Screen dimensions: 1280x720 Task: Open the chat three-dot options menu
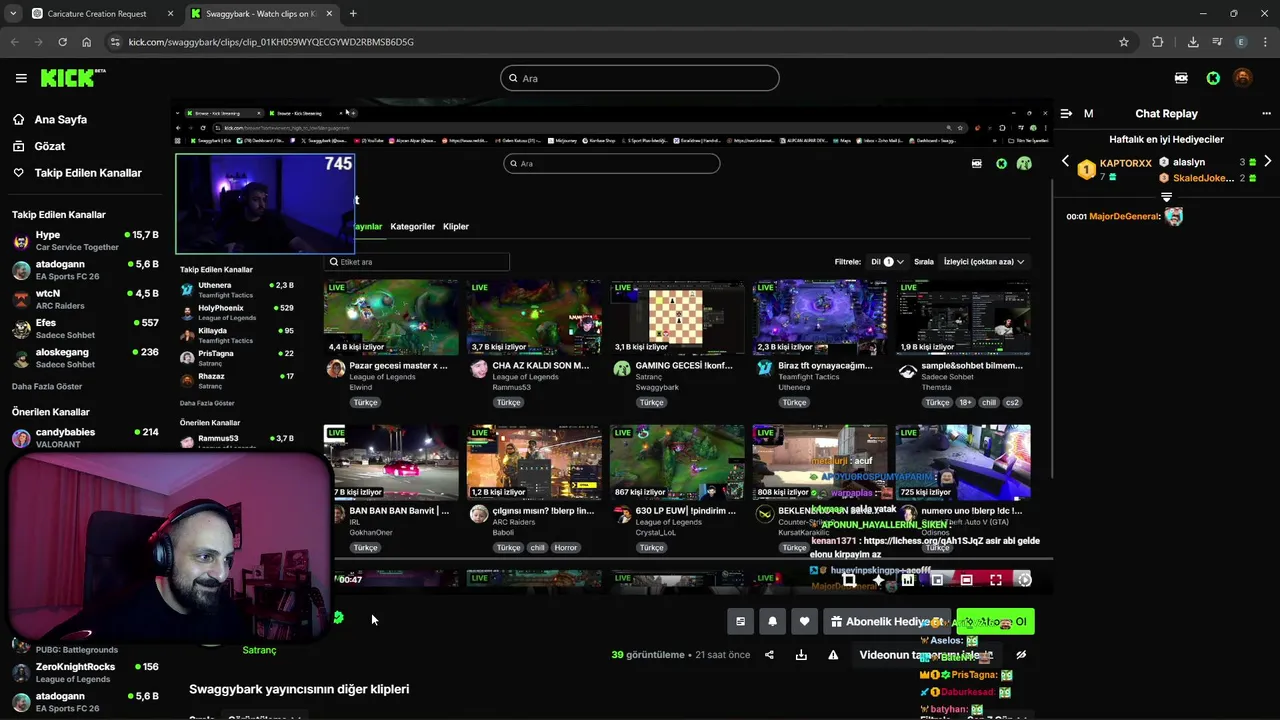click(1266, 114)
